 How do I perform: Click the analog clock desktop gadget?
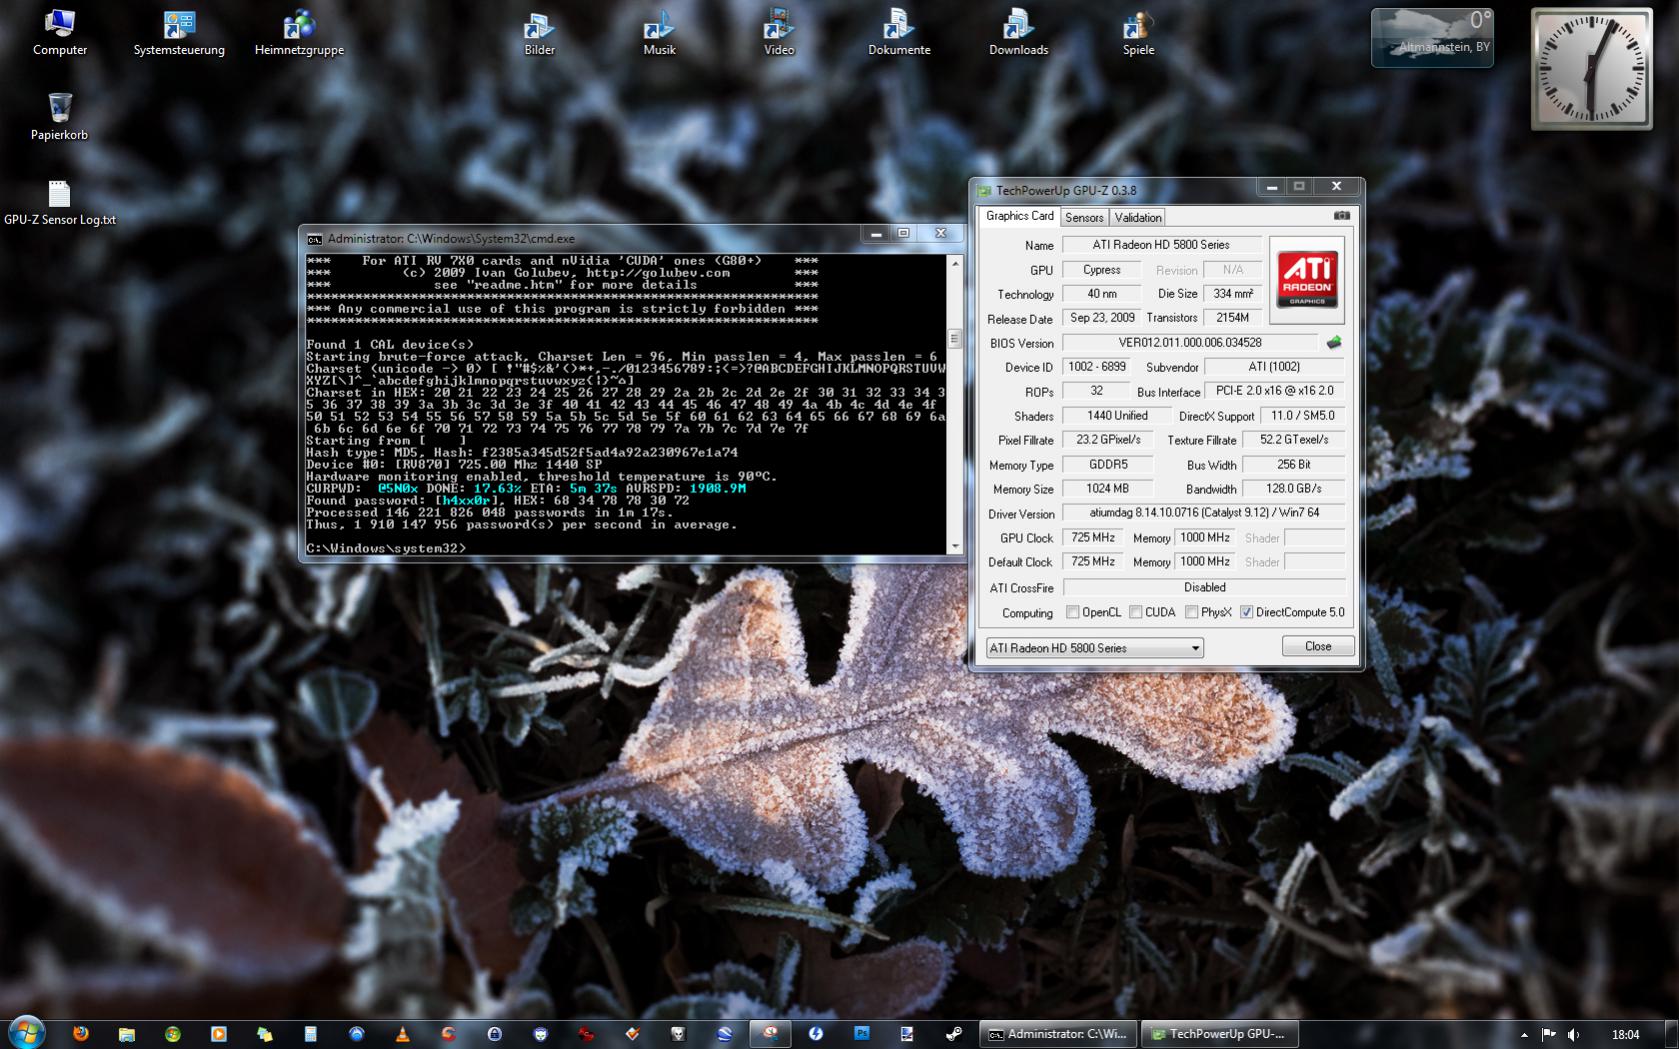[x=1592, y=69]
